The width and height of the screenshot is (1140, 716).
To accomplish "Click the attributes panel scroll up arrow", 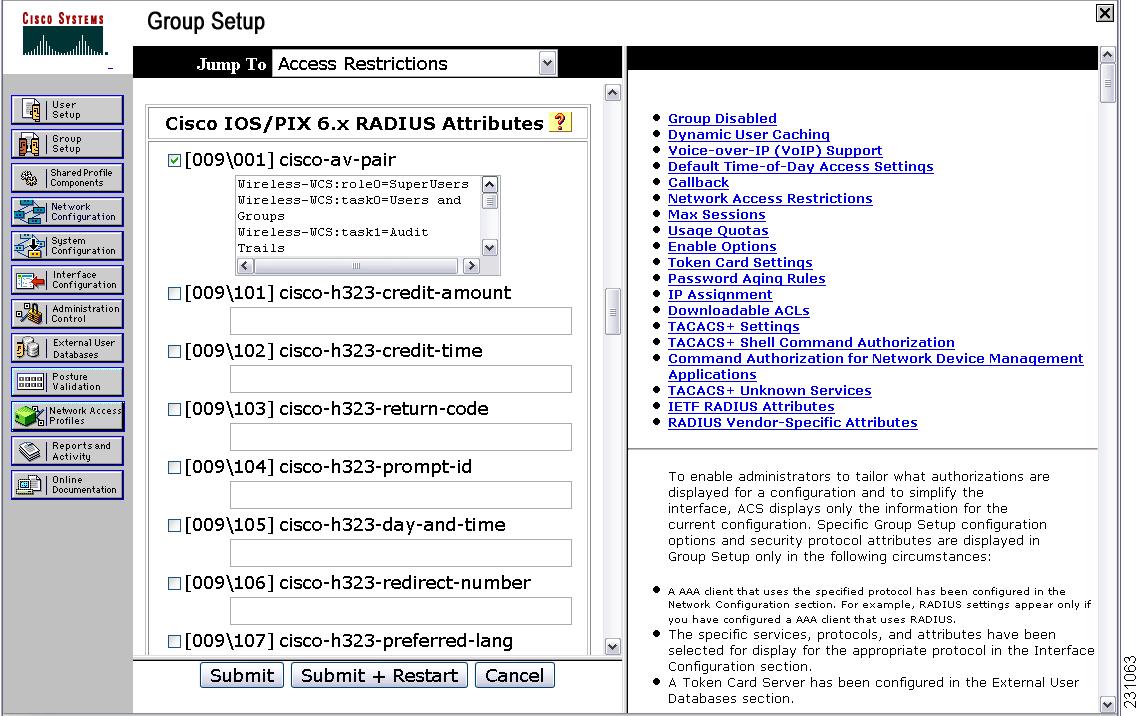I will point(613,92).
